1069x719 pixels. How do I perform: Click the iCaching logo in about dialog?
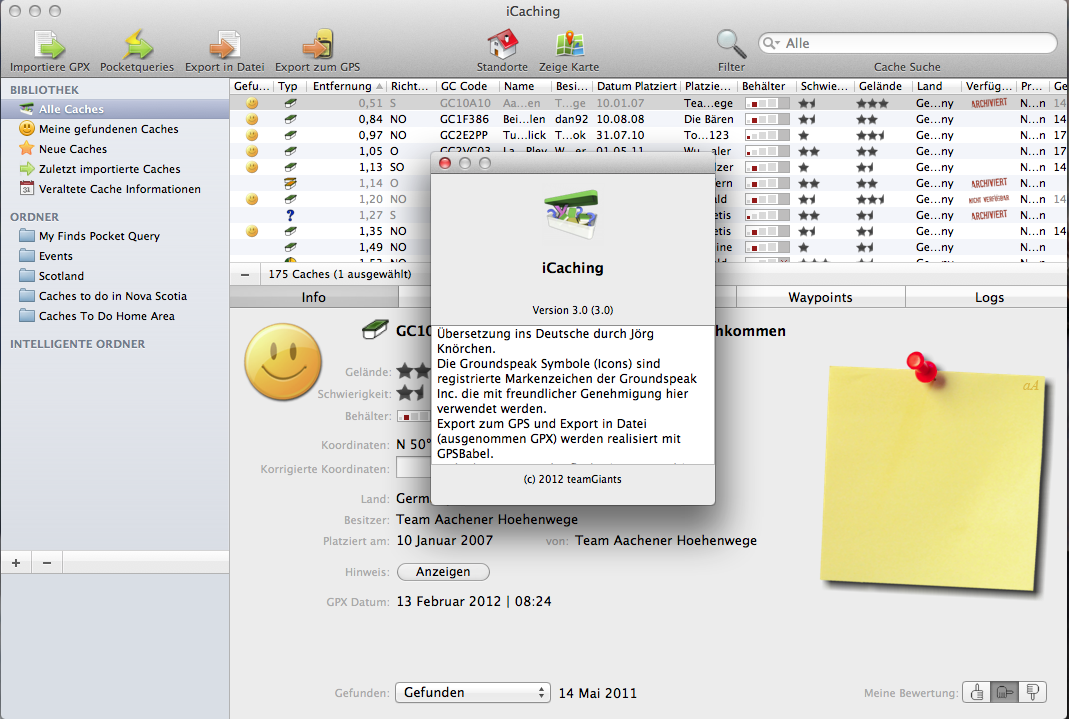point(573,214)
